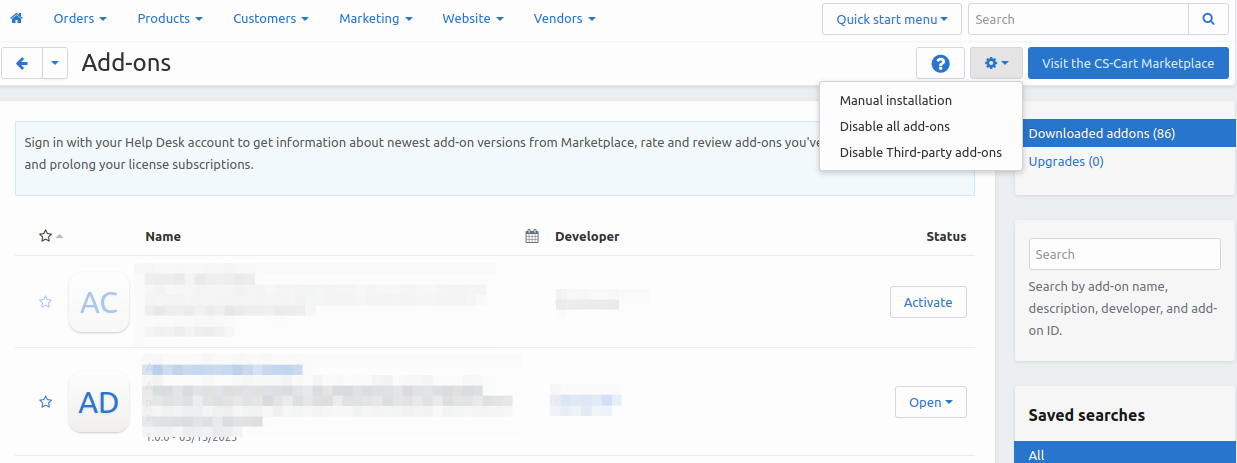Open the Website menu
This screenshot has width=1237, height=463.
(x=472, y=18)
